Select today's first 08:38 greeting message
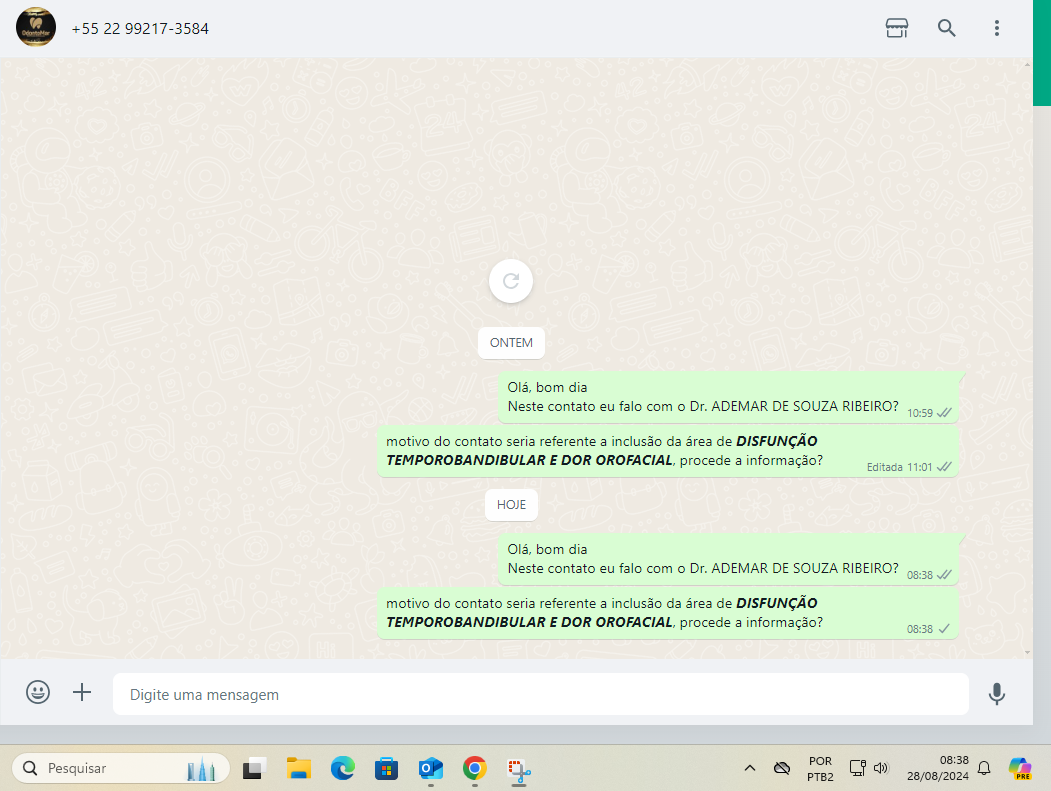 729,560
